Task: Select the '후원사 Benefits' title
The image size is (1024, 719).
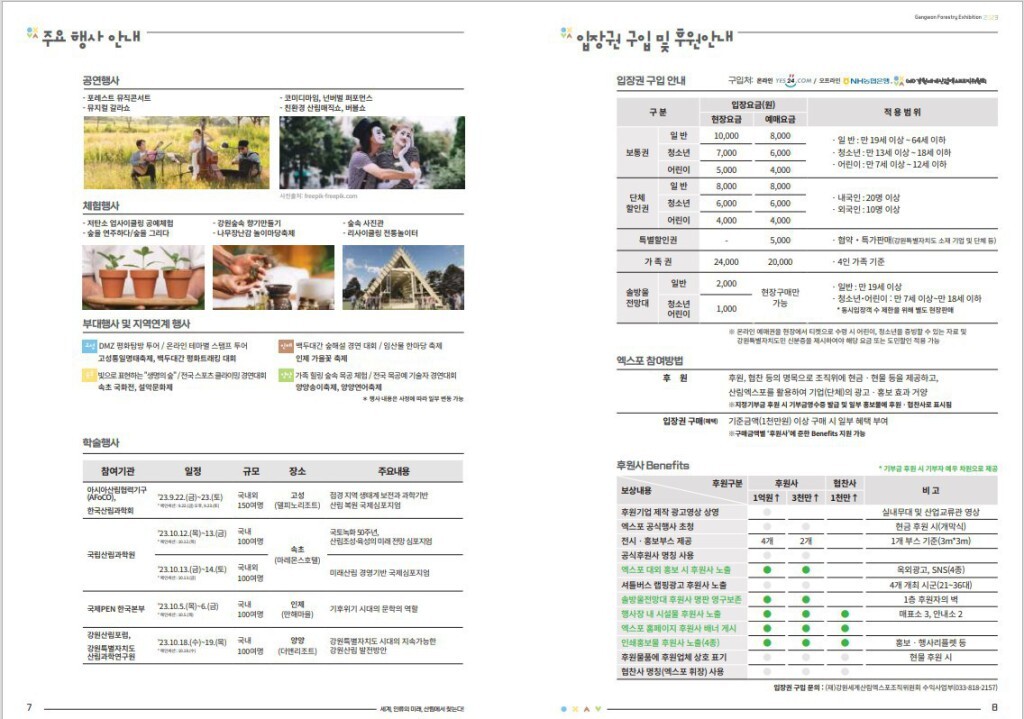Action: (x=652, y=466)
